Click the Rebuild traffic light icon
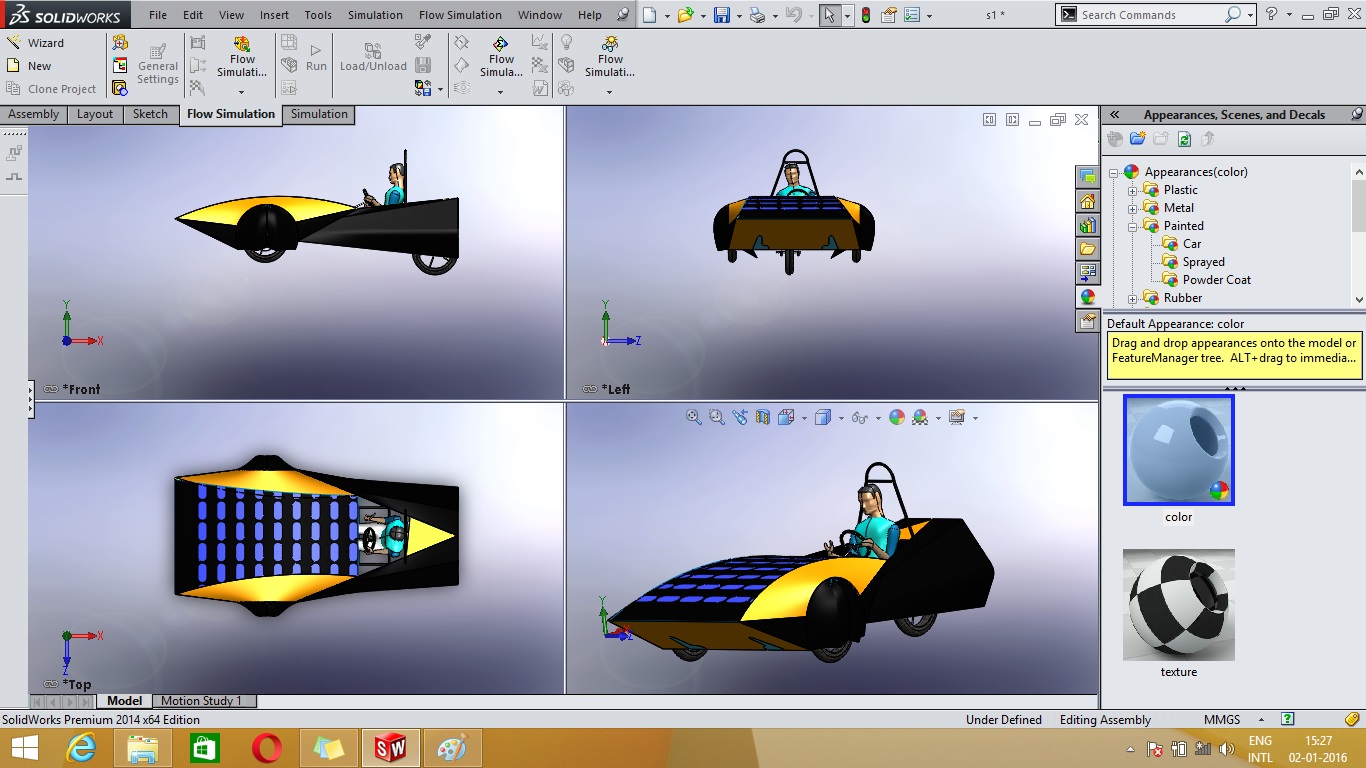Viewport: 1366px width, 768px height. [x=865, y=15]
